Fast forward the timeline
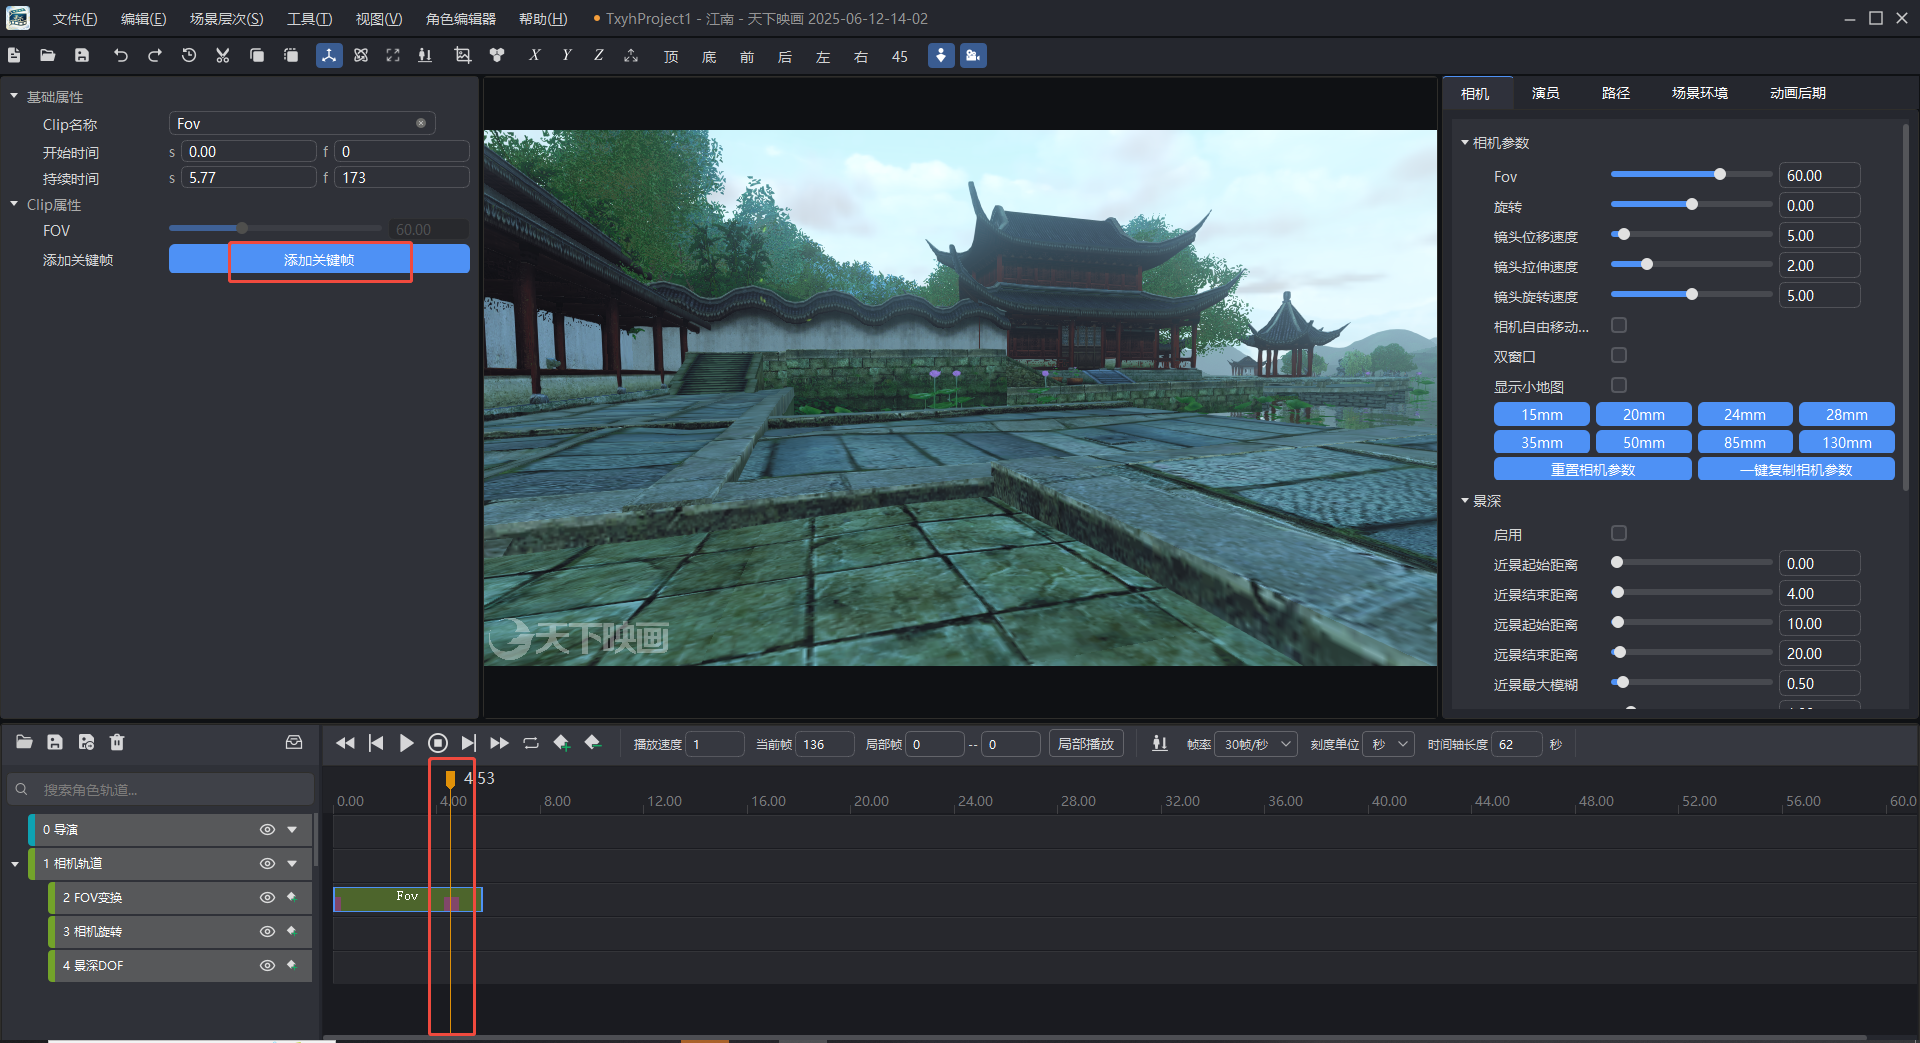The height and width of the screenshot is (1043, 1920). point(500,743)
